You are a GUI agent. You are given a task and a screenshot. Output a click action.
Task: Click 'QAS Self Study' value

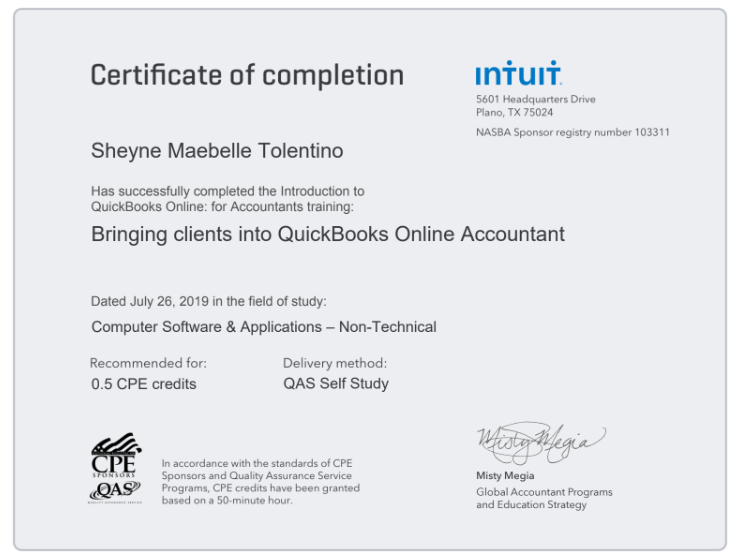tap(336, 384)
